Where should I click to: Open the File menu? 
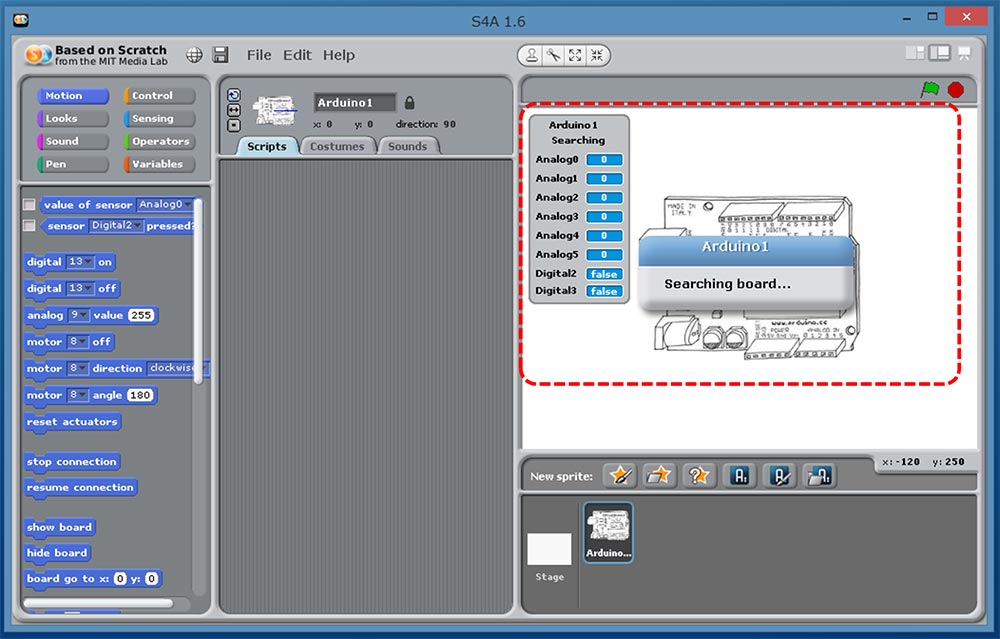click(x=259, y=55)
